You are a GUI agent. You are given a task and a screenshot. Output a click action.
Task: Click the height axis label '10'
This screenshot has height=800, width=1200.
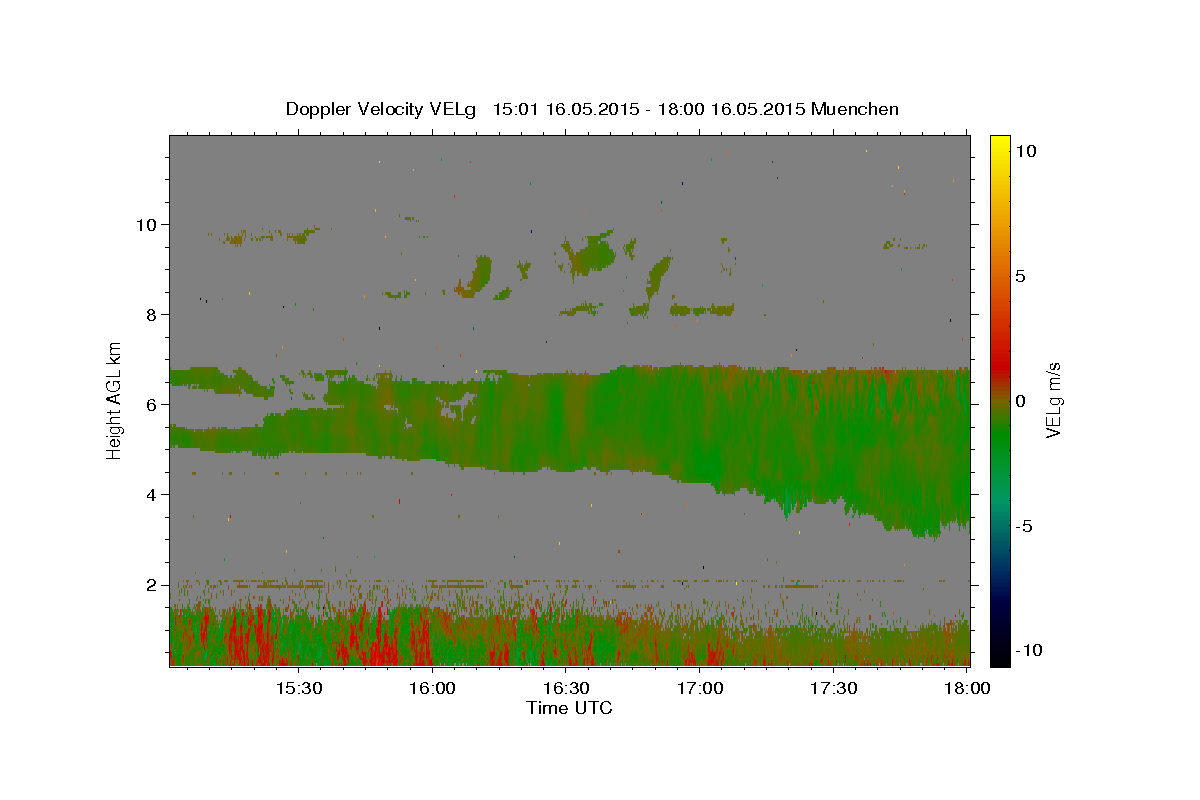pyautogui.click(x=148, y=224)
